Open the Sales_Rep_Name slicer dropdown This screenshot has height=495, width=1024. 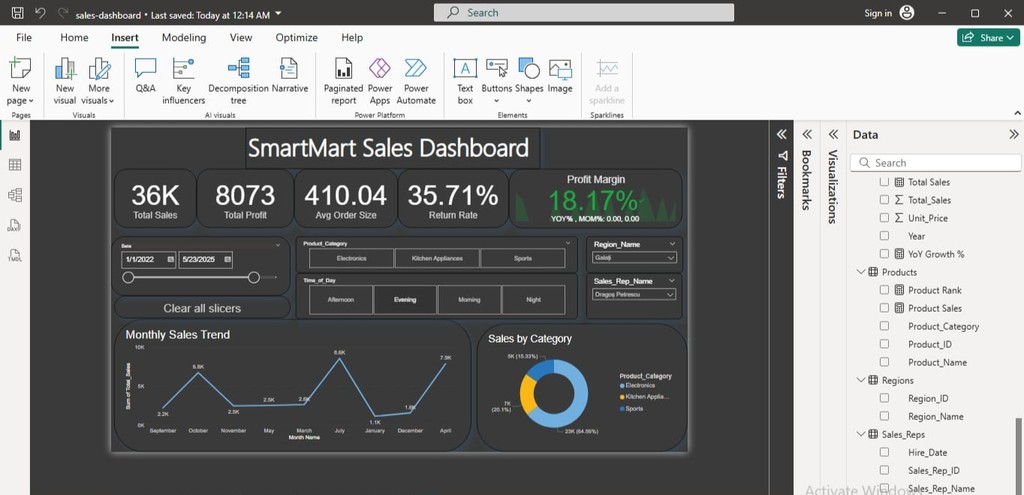click(x=670, y=295)
